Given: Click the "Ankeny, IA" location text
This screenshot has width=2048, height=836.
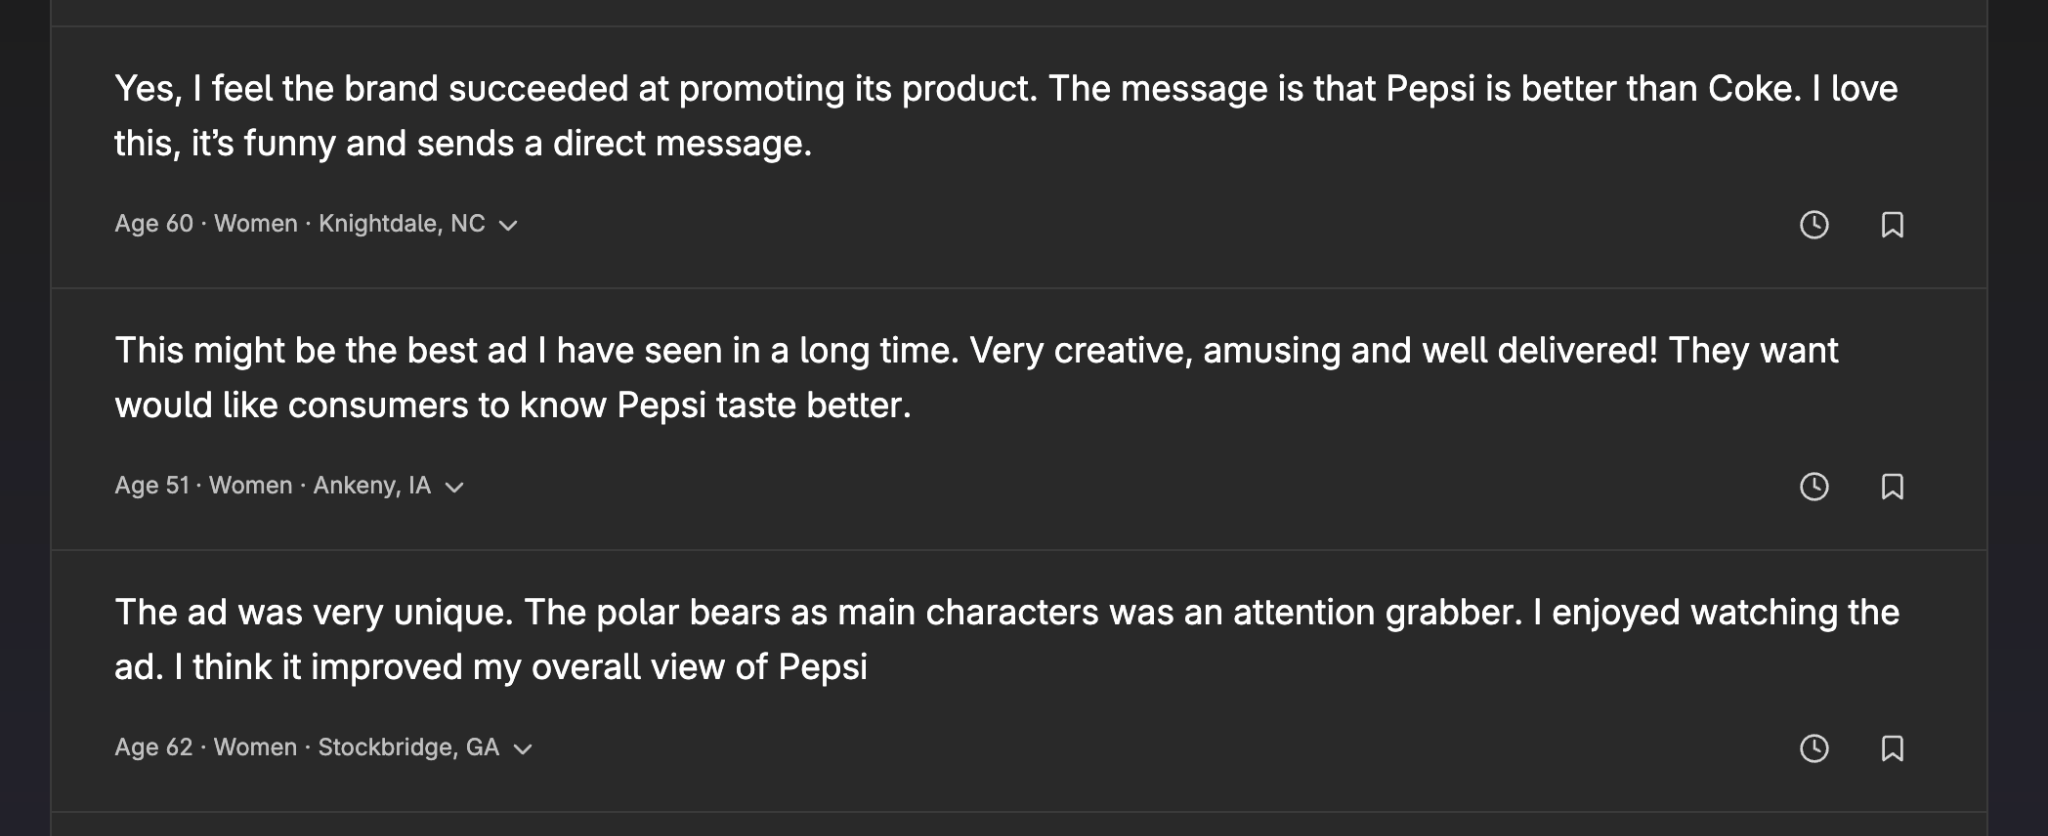Looking at the screenshot, I should [372, 486].
